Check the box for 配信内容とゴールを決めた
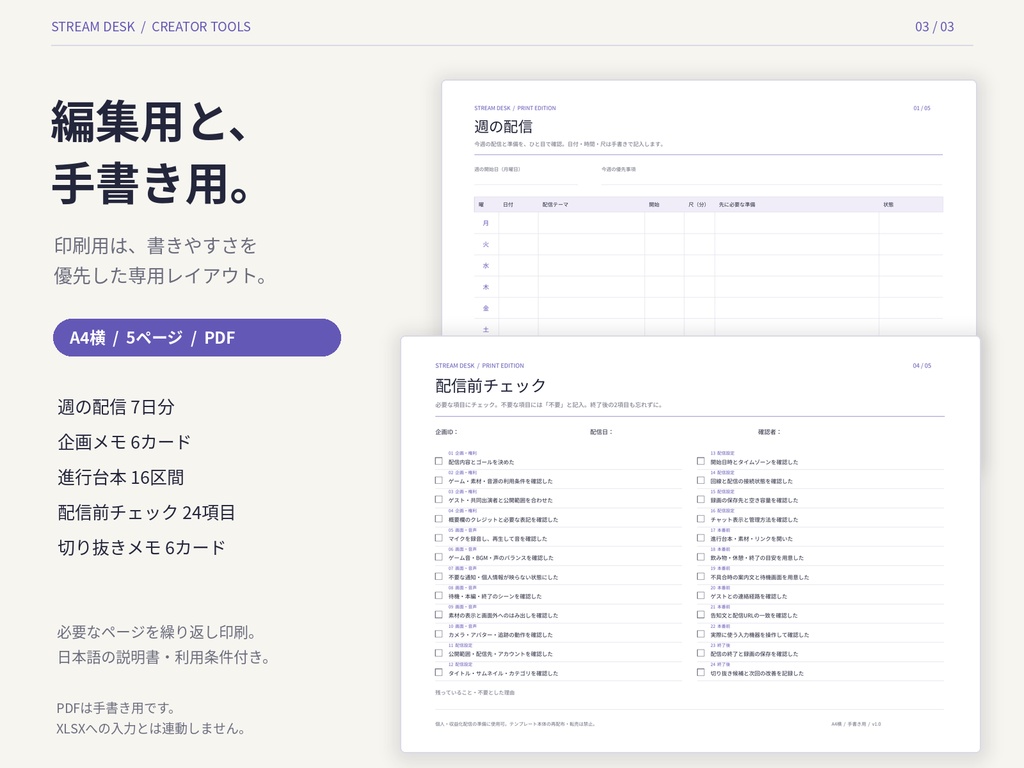 click(x=439, y=461)
